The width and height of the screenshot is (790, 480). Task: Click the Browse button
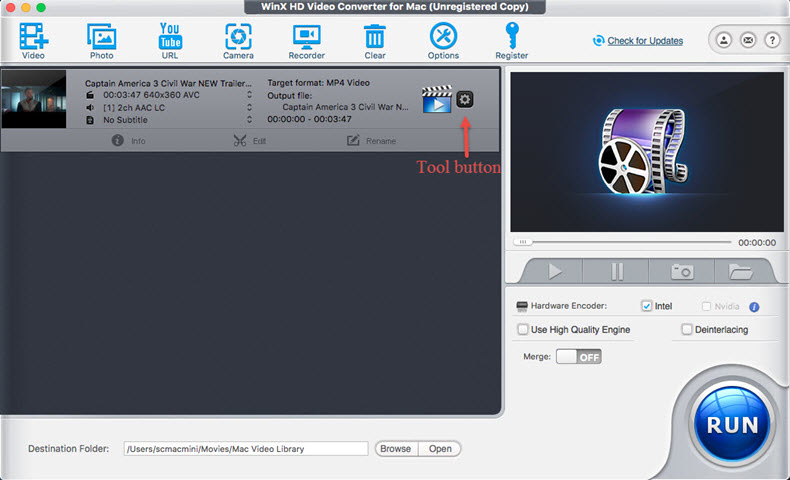(x=396, y=449)
